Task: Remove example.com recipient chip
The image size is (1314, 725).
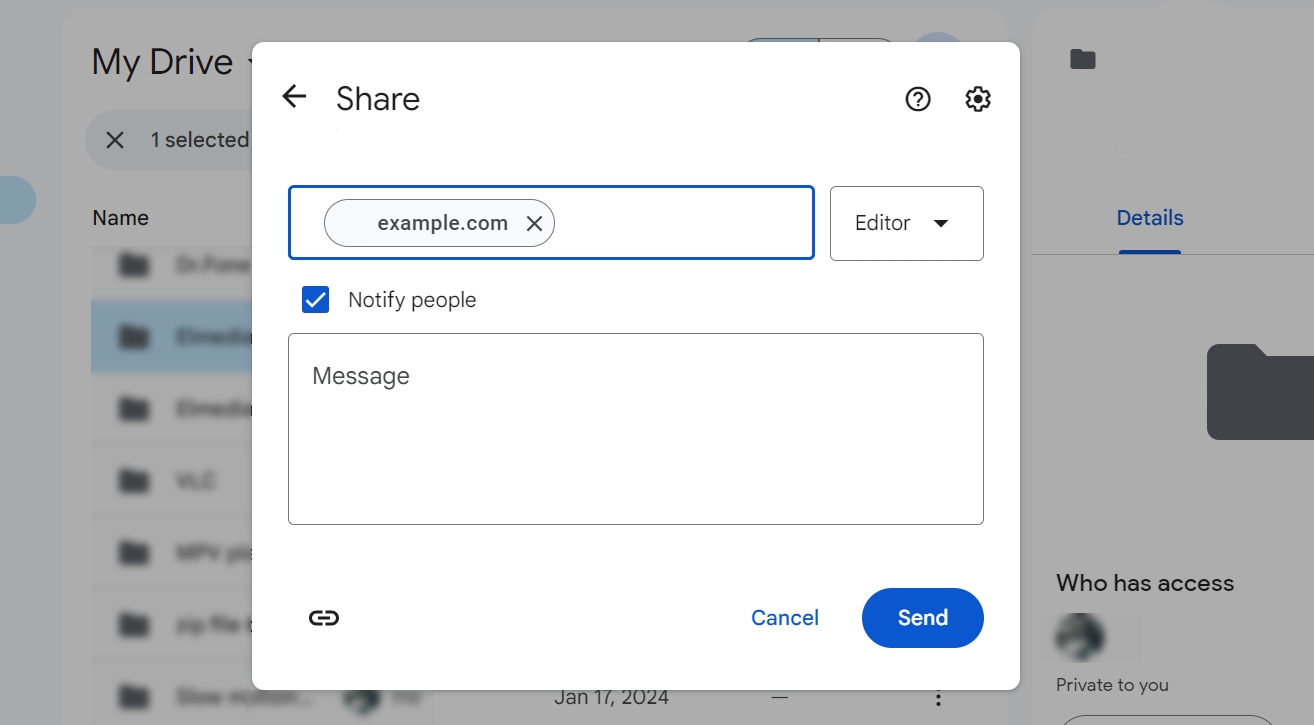Action: coord(535,223)
